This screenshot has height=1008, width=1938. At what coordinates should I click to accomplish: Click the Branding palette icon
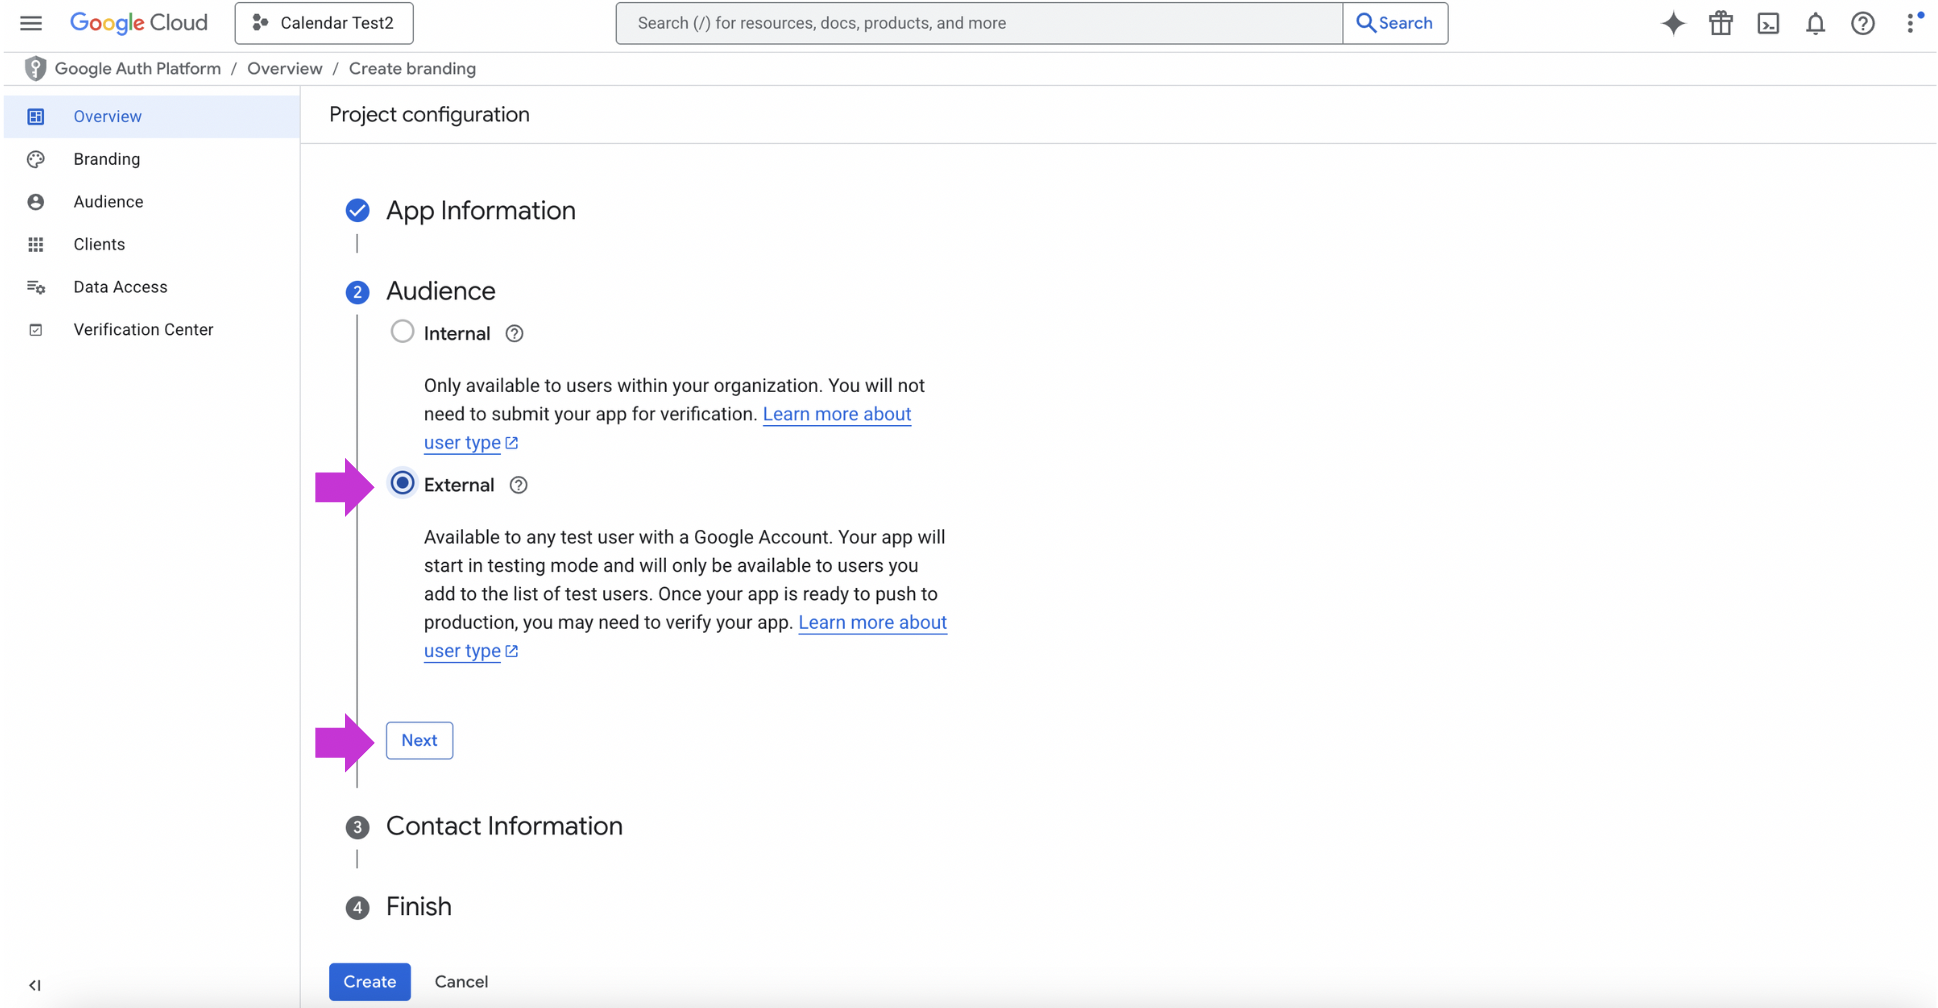36,159
